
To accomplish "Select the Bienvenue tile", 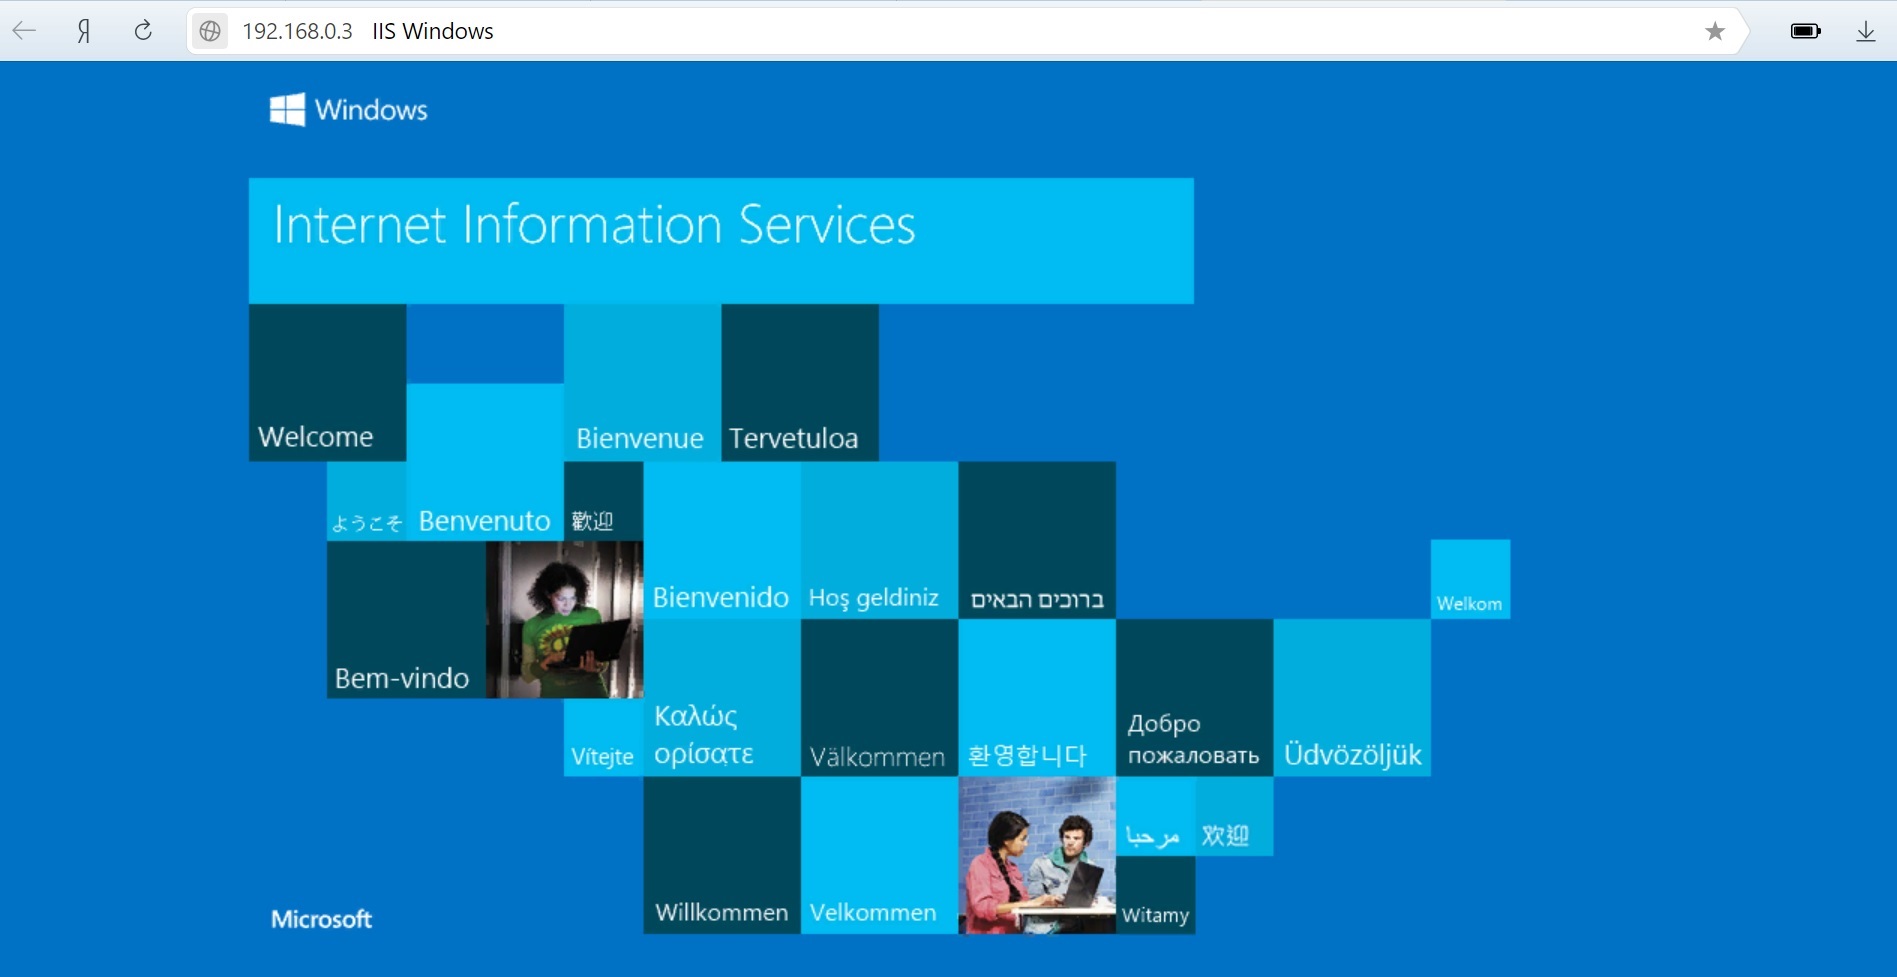I will 642,383.
